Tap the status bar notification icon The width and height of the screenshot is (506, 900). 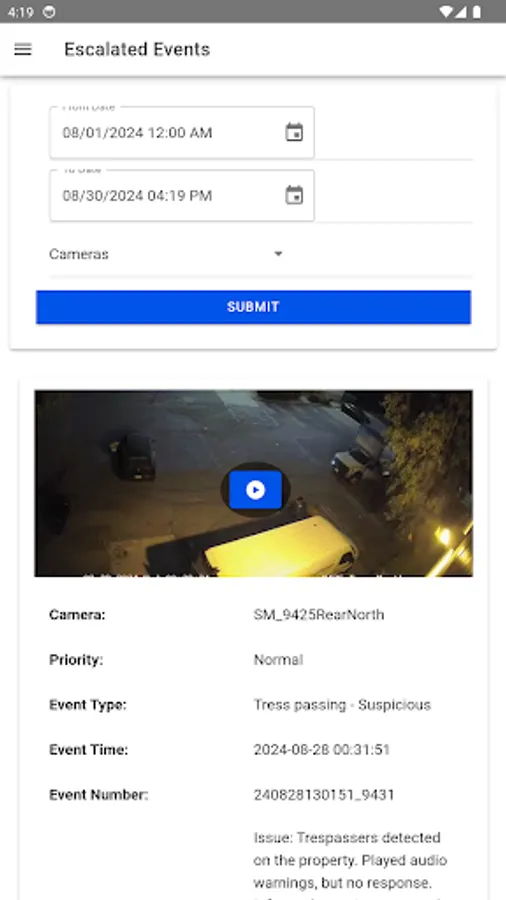tap(49, 11)
